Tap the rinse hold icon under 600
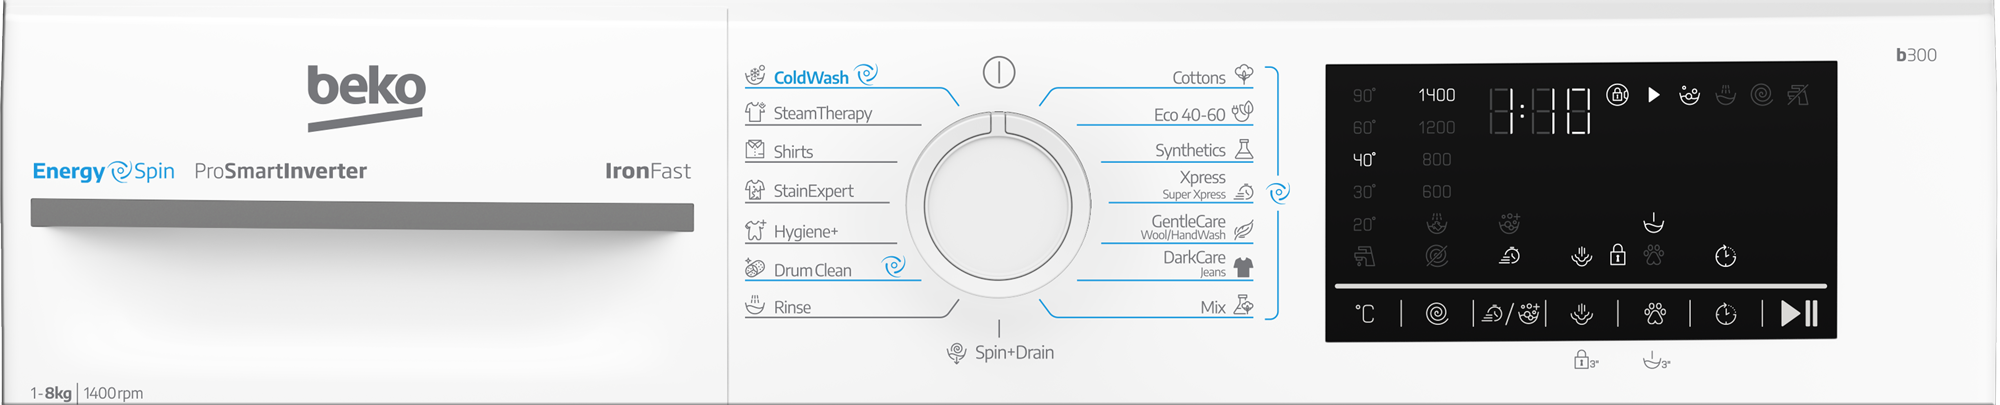This screenshot has height=405, width=2000. pyautogui.click(x=1437, y=223)
